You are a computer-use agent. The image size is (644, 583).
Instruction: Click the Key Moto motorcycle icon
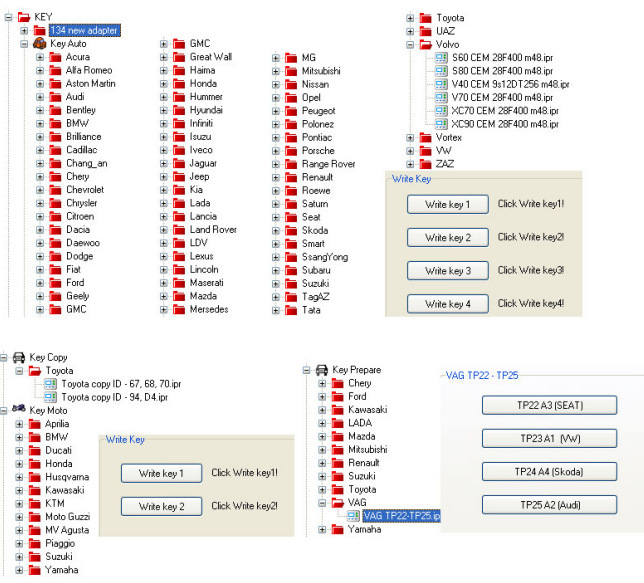tap(19, 409)
